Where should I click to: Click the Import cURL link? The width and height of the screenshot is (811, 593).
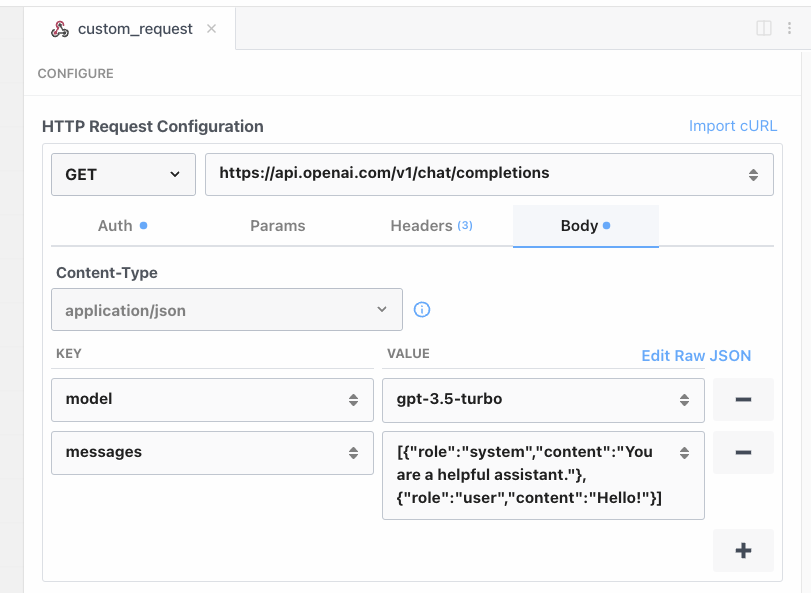[x=732, y=126]
